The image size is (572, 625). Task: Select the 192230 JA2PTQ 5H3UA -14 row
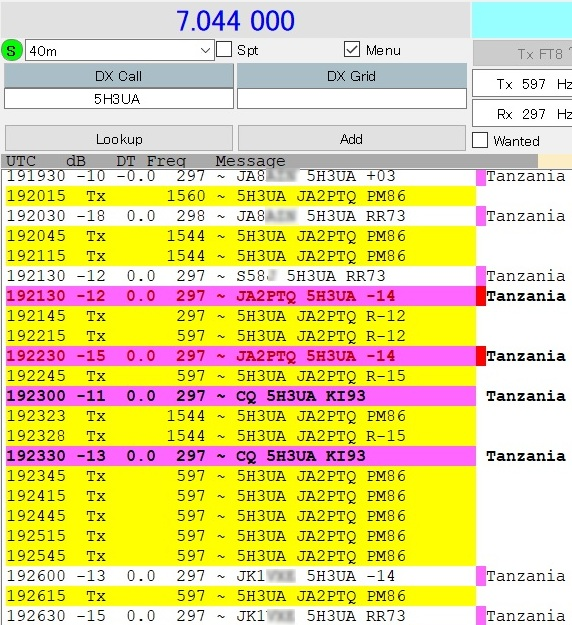pos(241,356)
